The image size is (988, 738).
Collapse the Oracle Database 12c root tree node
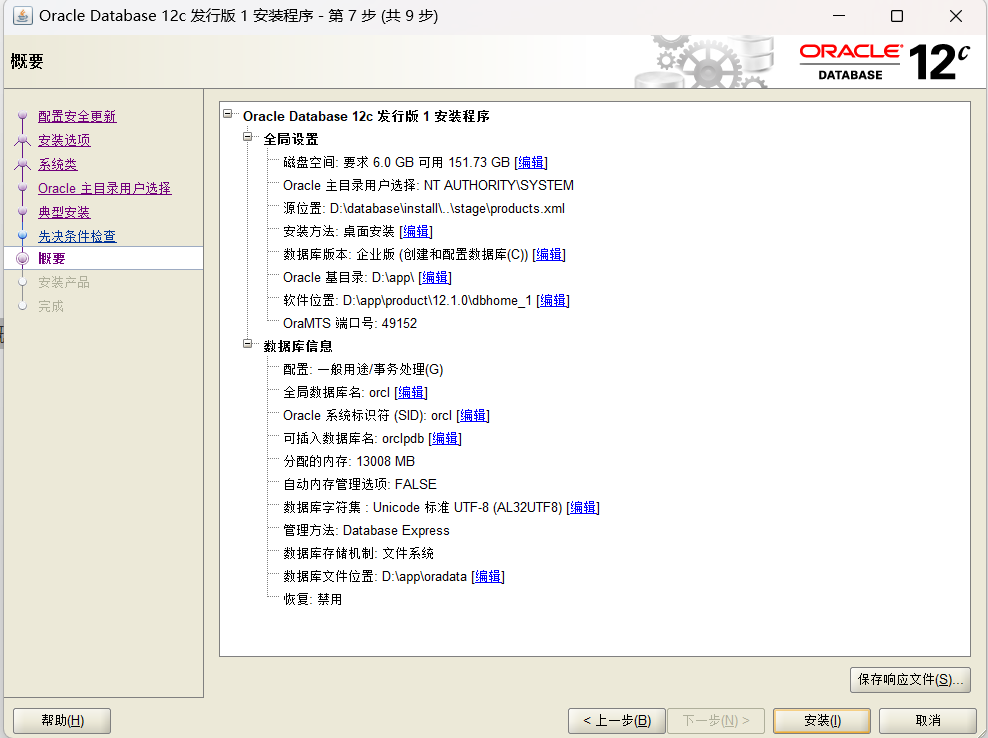(x=227, y=114)
